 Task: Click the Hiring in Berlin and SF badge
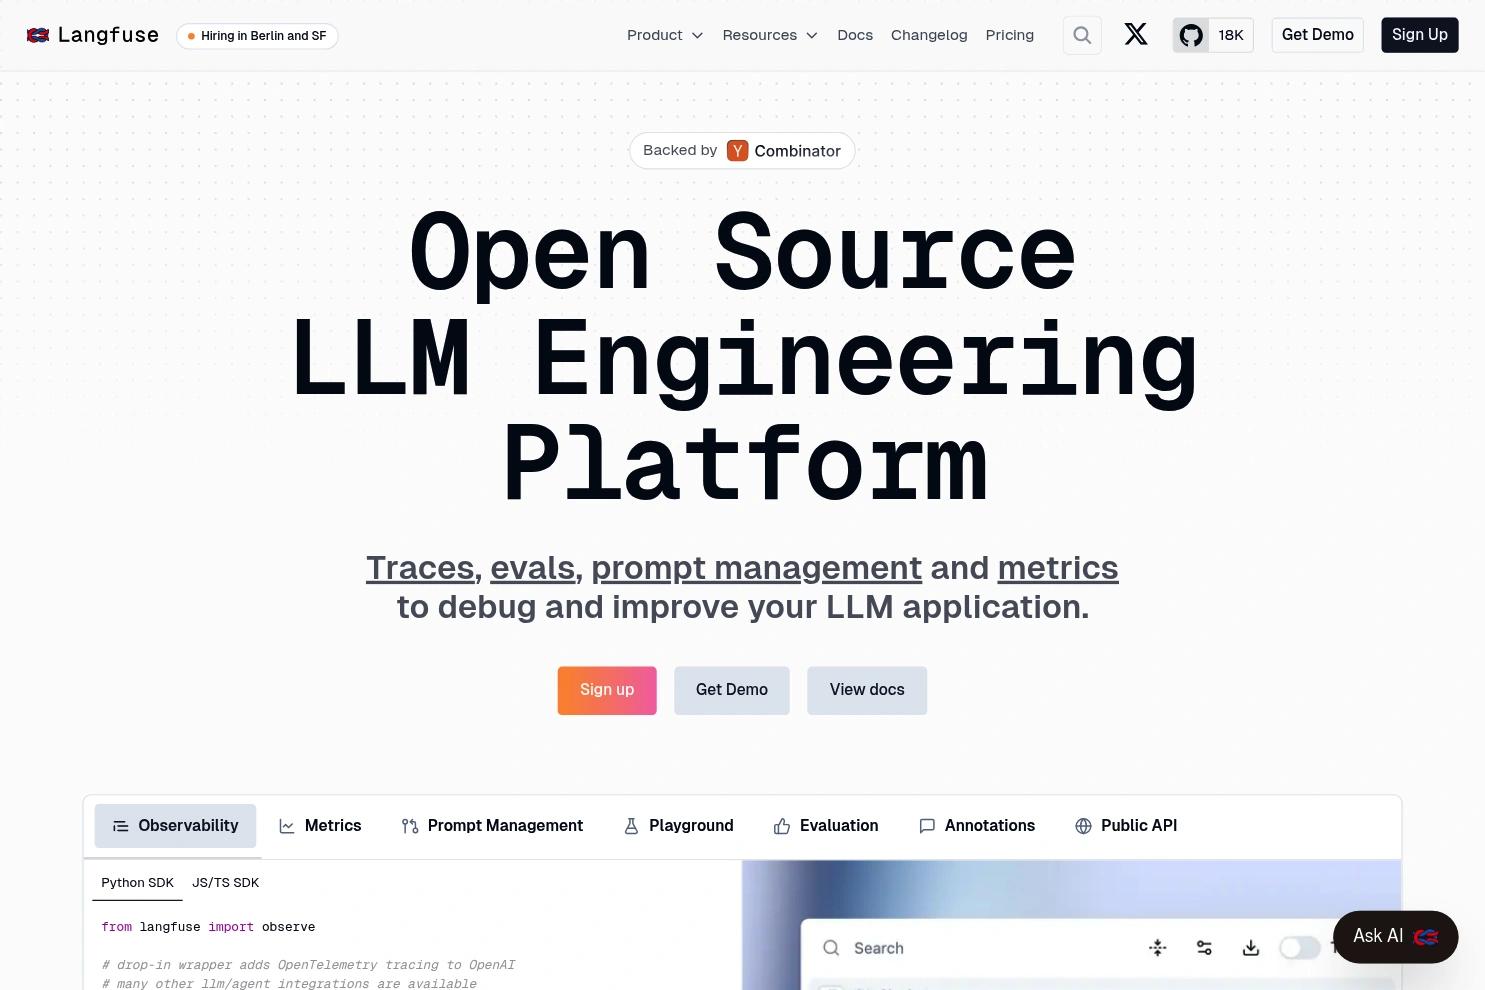[258, 36]
